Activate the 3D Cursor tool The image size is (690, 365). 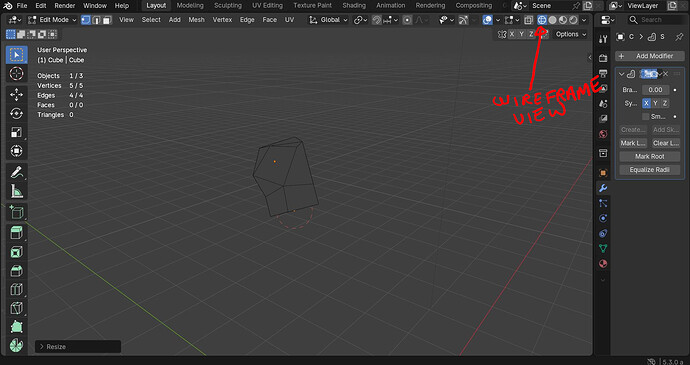point(17,74)
